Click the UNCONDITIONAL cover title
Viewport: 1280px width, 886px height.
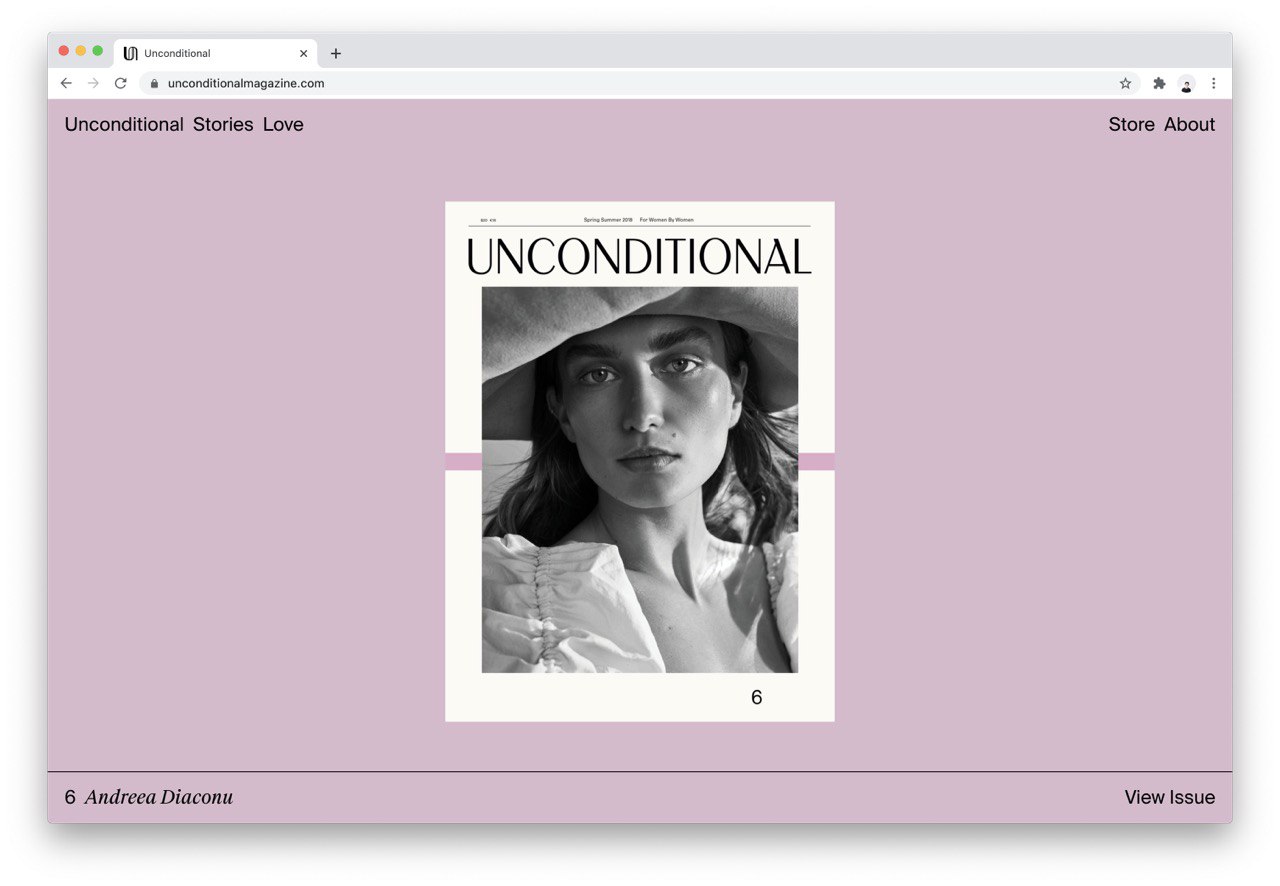point(639,256)
